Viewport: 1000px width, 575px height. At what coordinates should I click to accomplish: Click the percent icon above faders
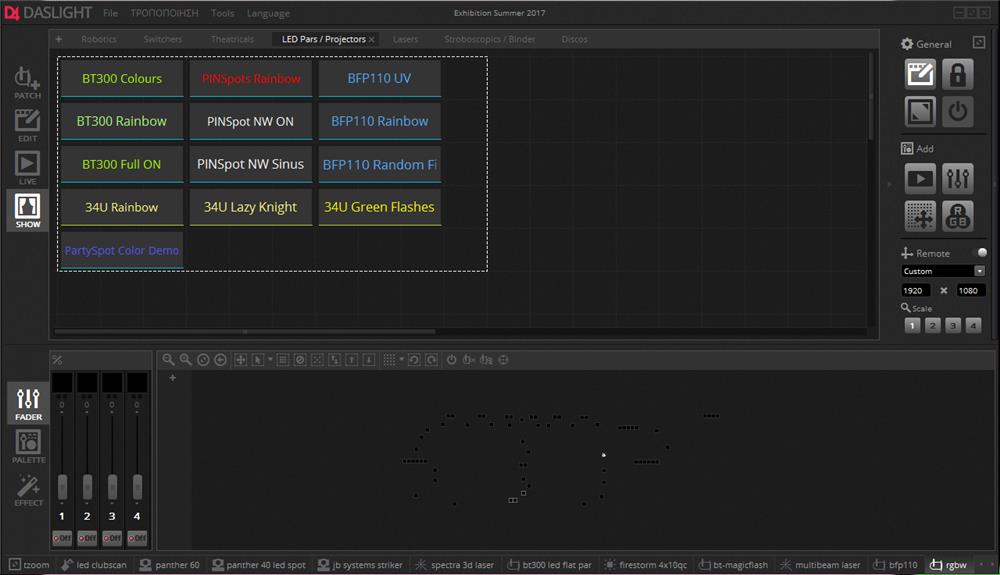point(57,360)
